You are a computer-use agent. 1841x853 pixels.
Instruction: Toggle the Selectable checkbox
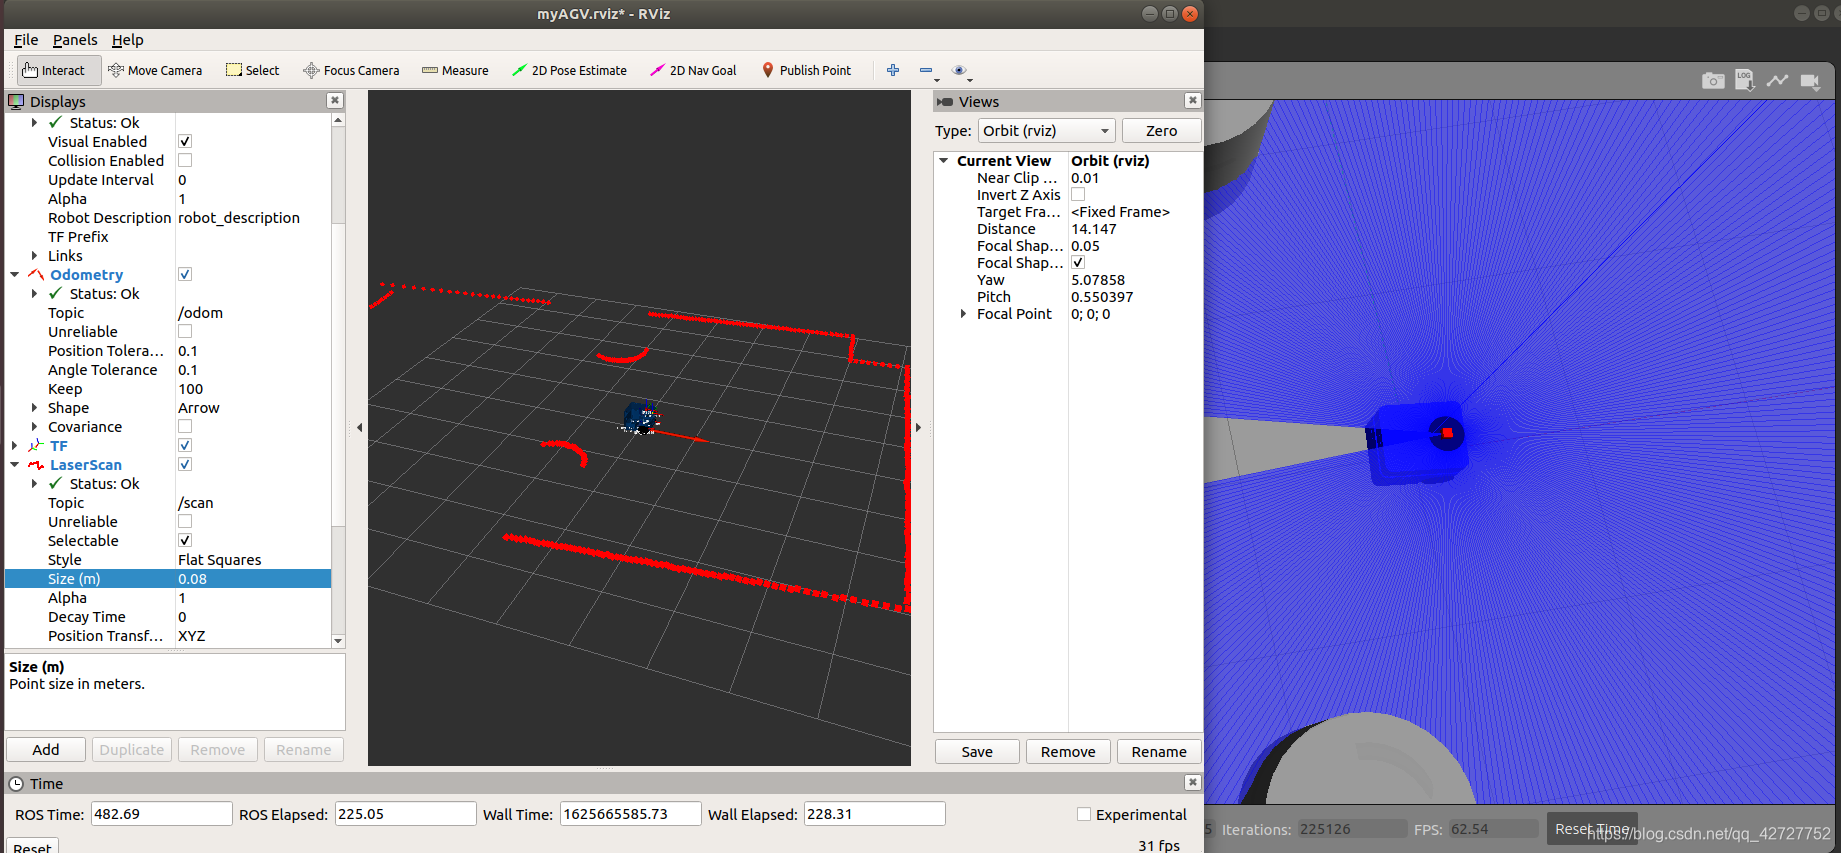(185, 540)
